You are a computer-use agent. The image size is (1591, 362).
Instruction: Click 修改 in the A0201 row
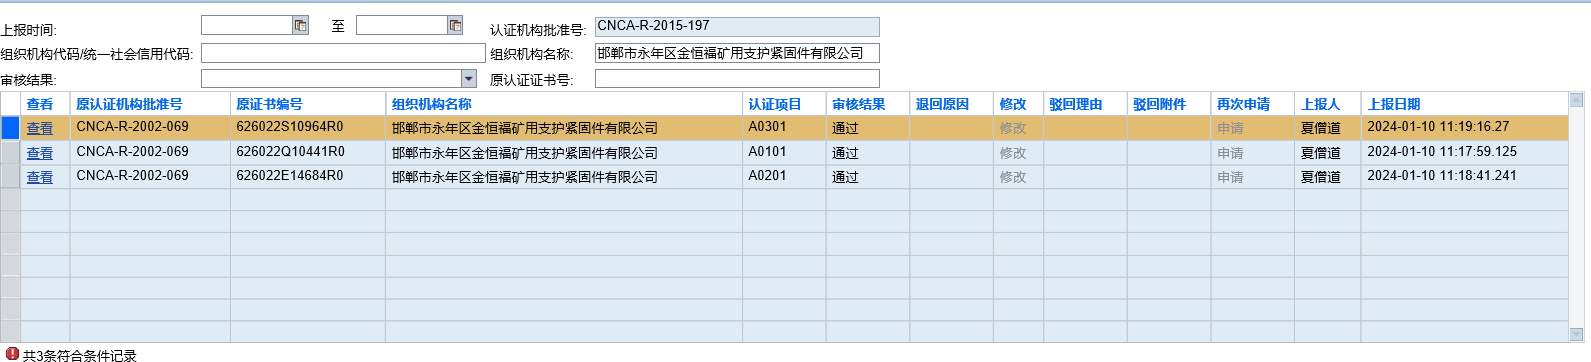(1013, 177)
